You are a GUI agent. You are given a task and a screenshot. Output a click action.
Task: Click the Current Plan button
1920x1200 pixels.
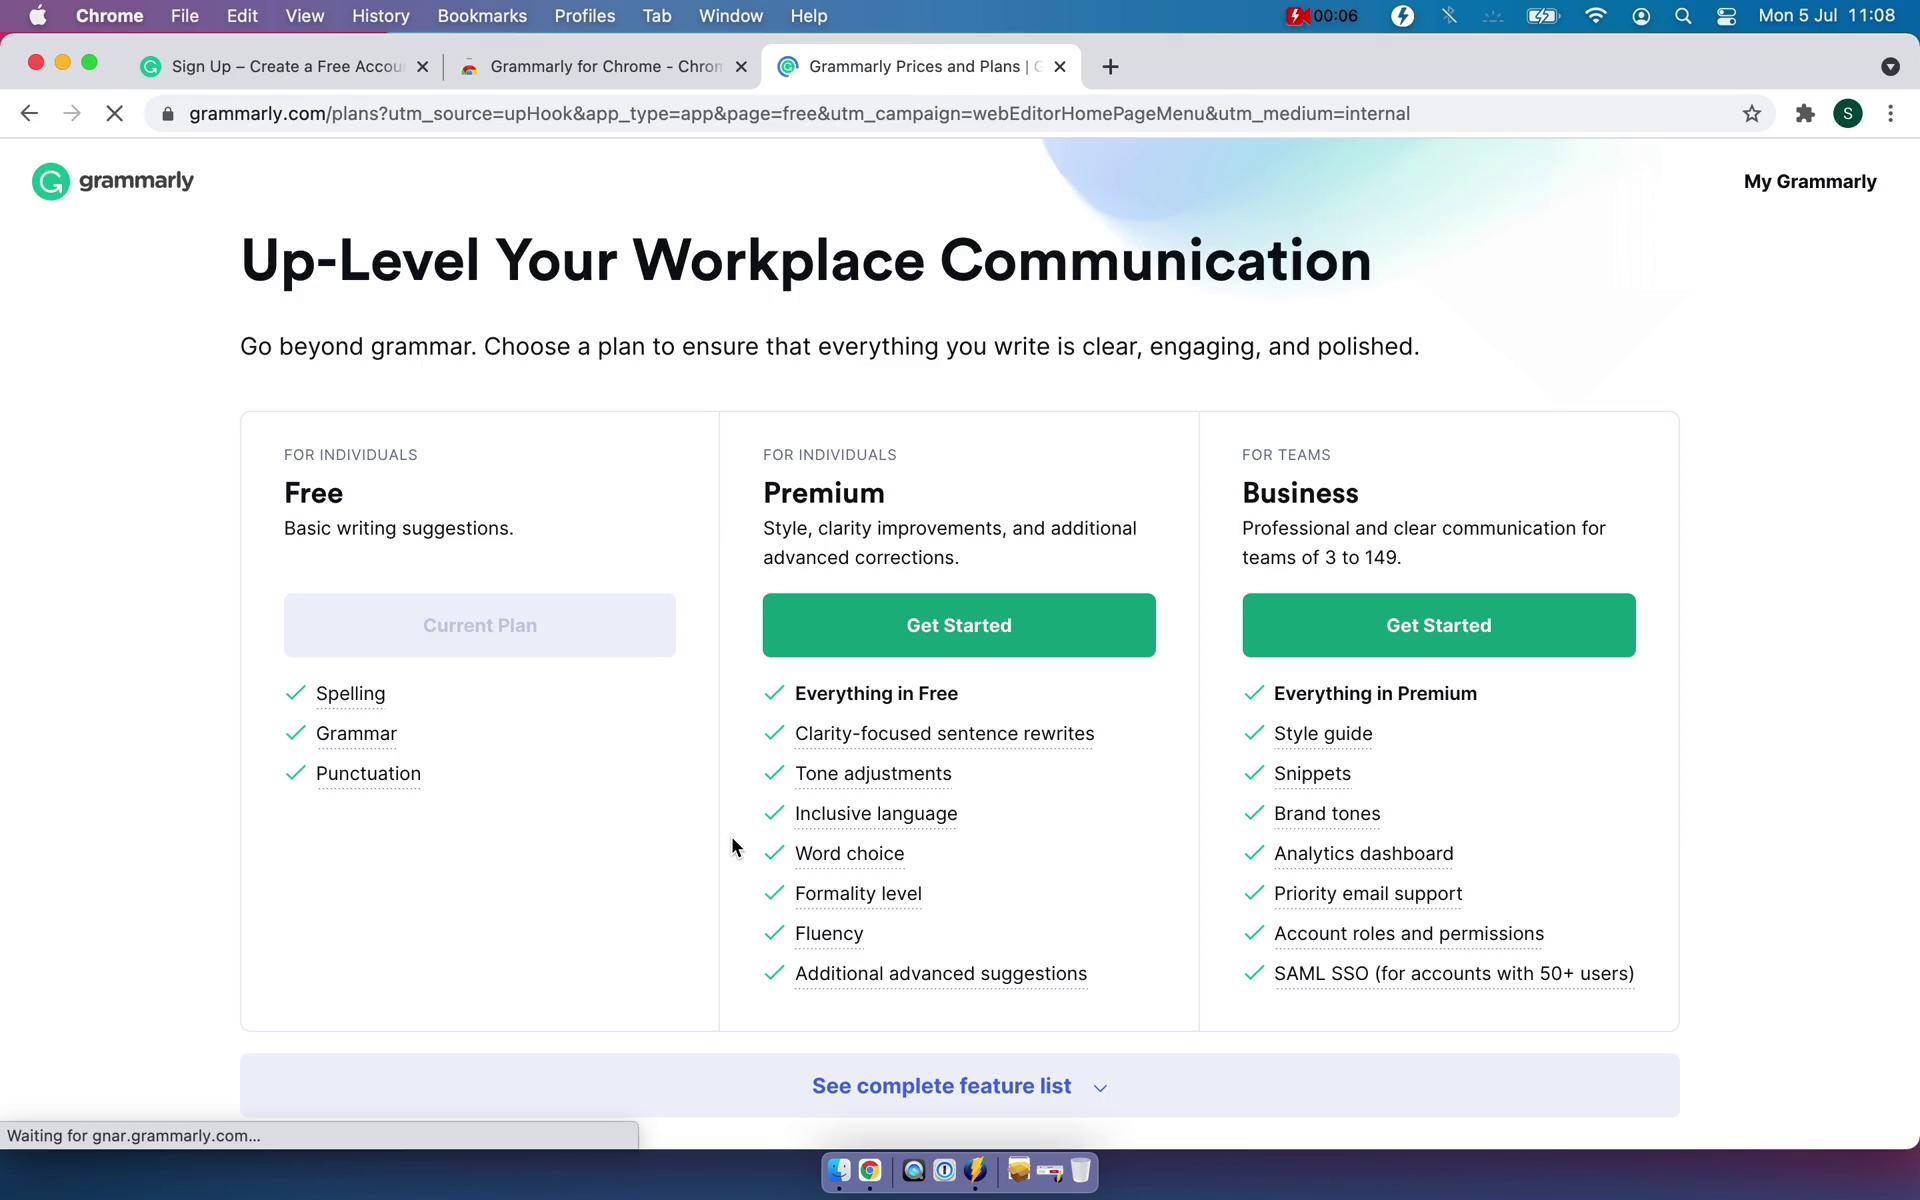[x=480, y=625]
